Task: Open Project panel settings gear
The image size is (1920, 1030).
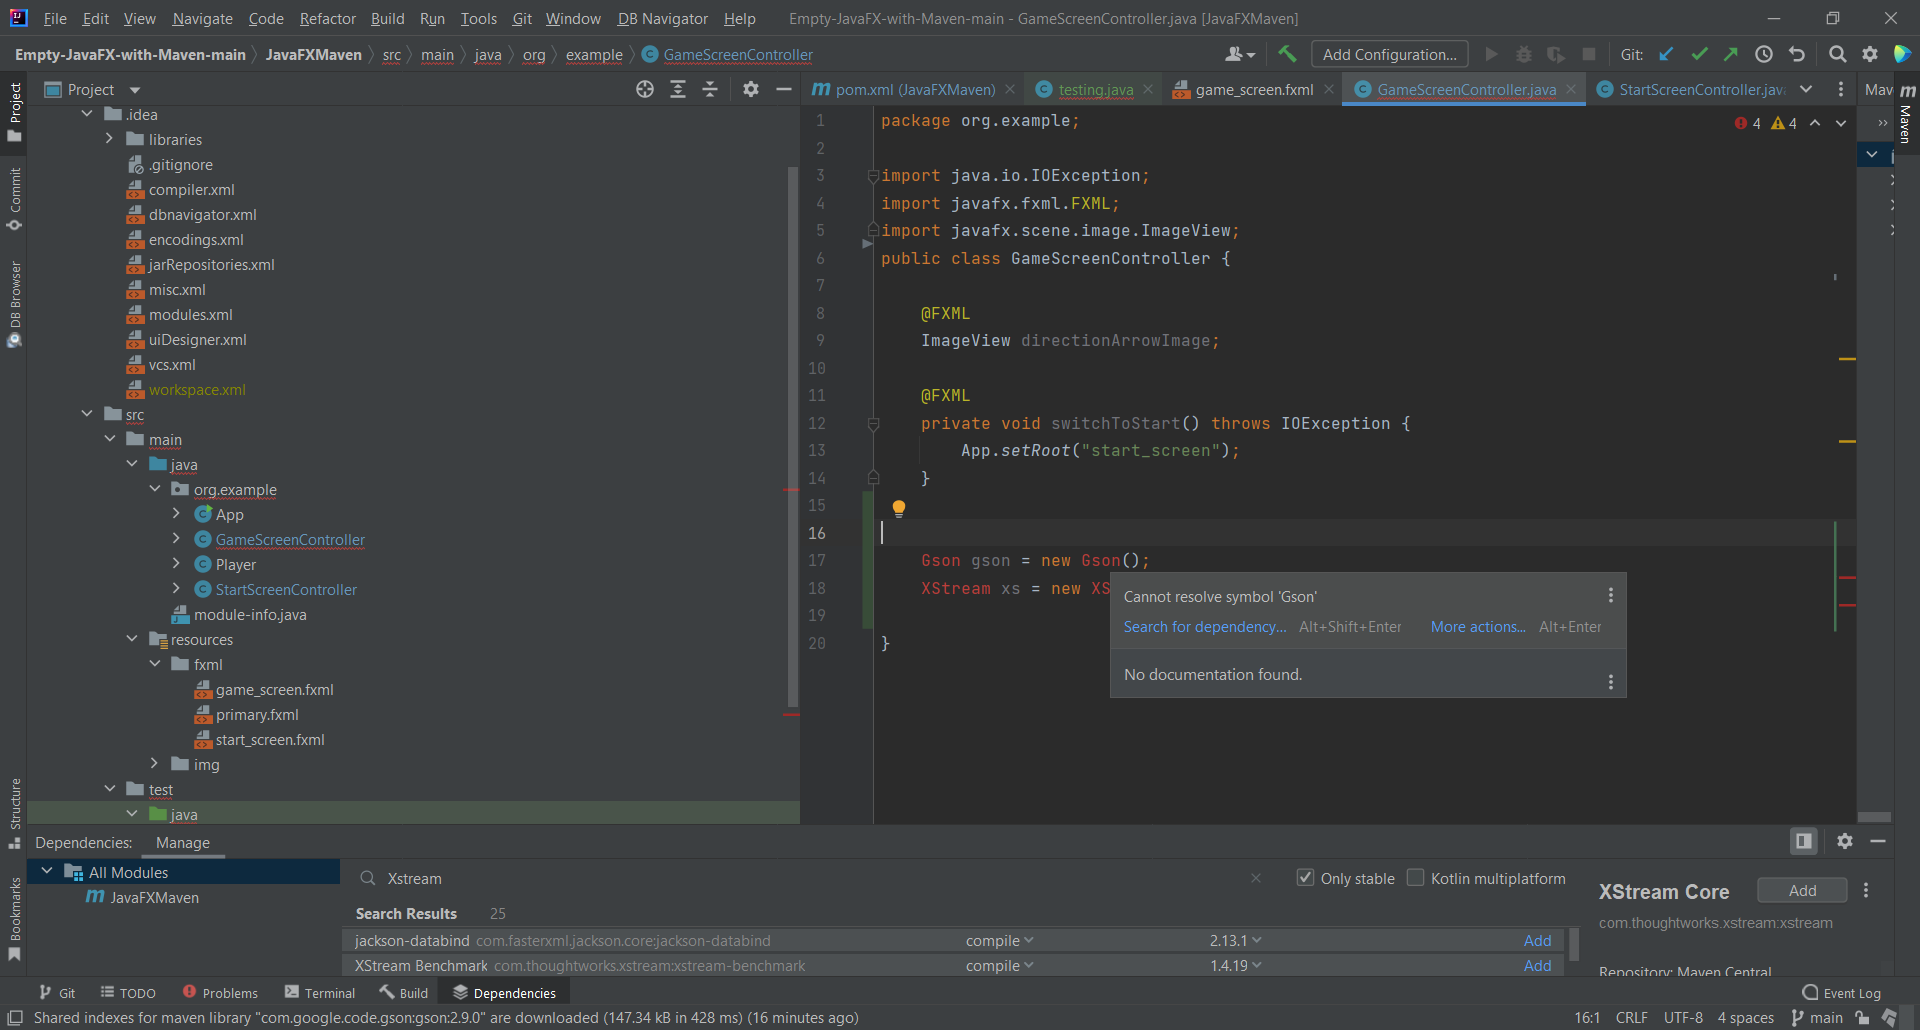Action: (x=751, y=89)
